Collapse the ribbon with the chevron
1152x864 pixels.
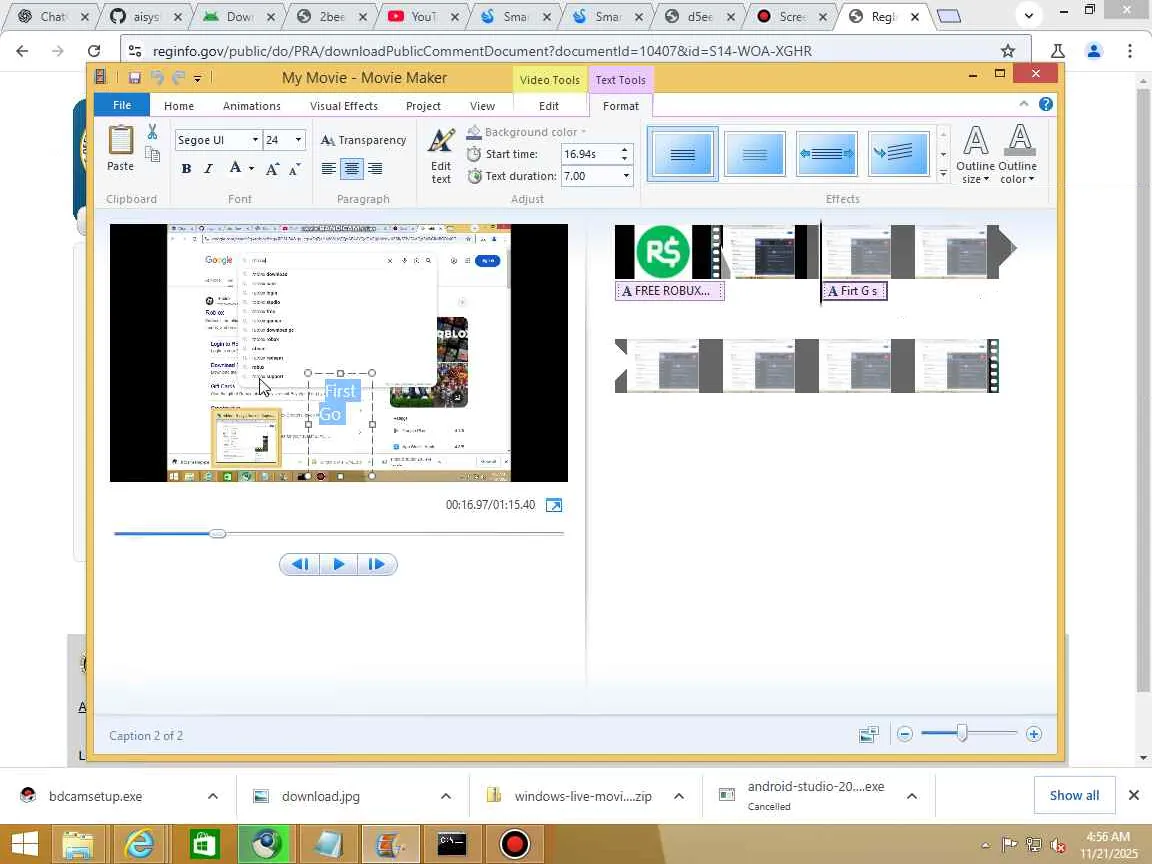pyautogui.click(x=1023, y=104)
